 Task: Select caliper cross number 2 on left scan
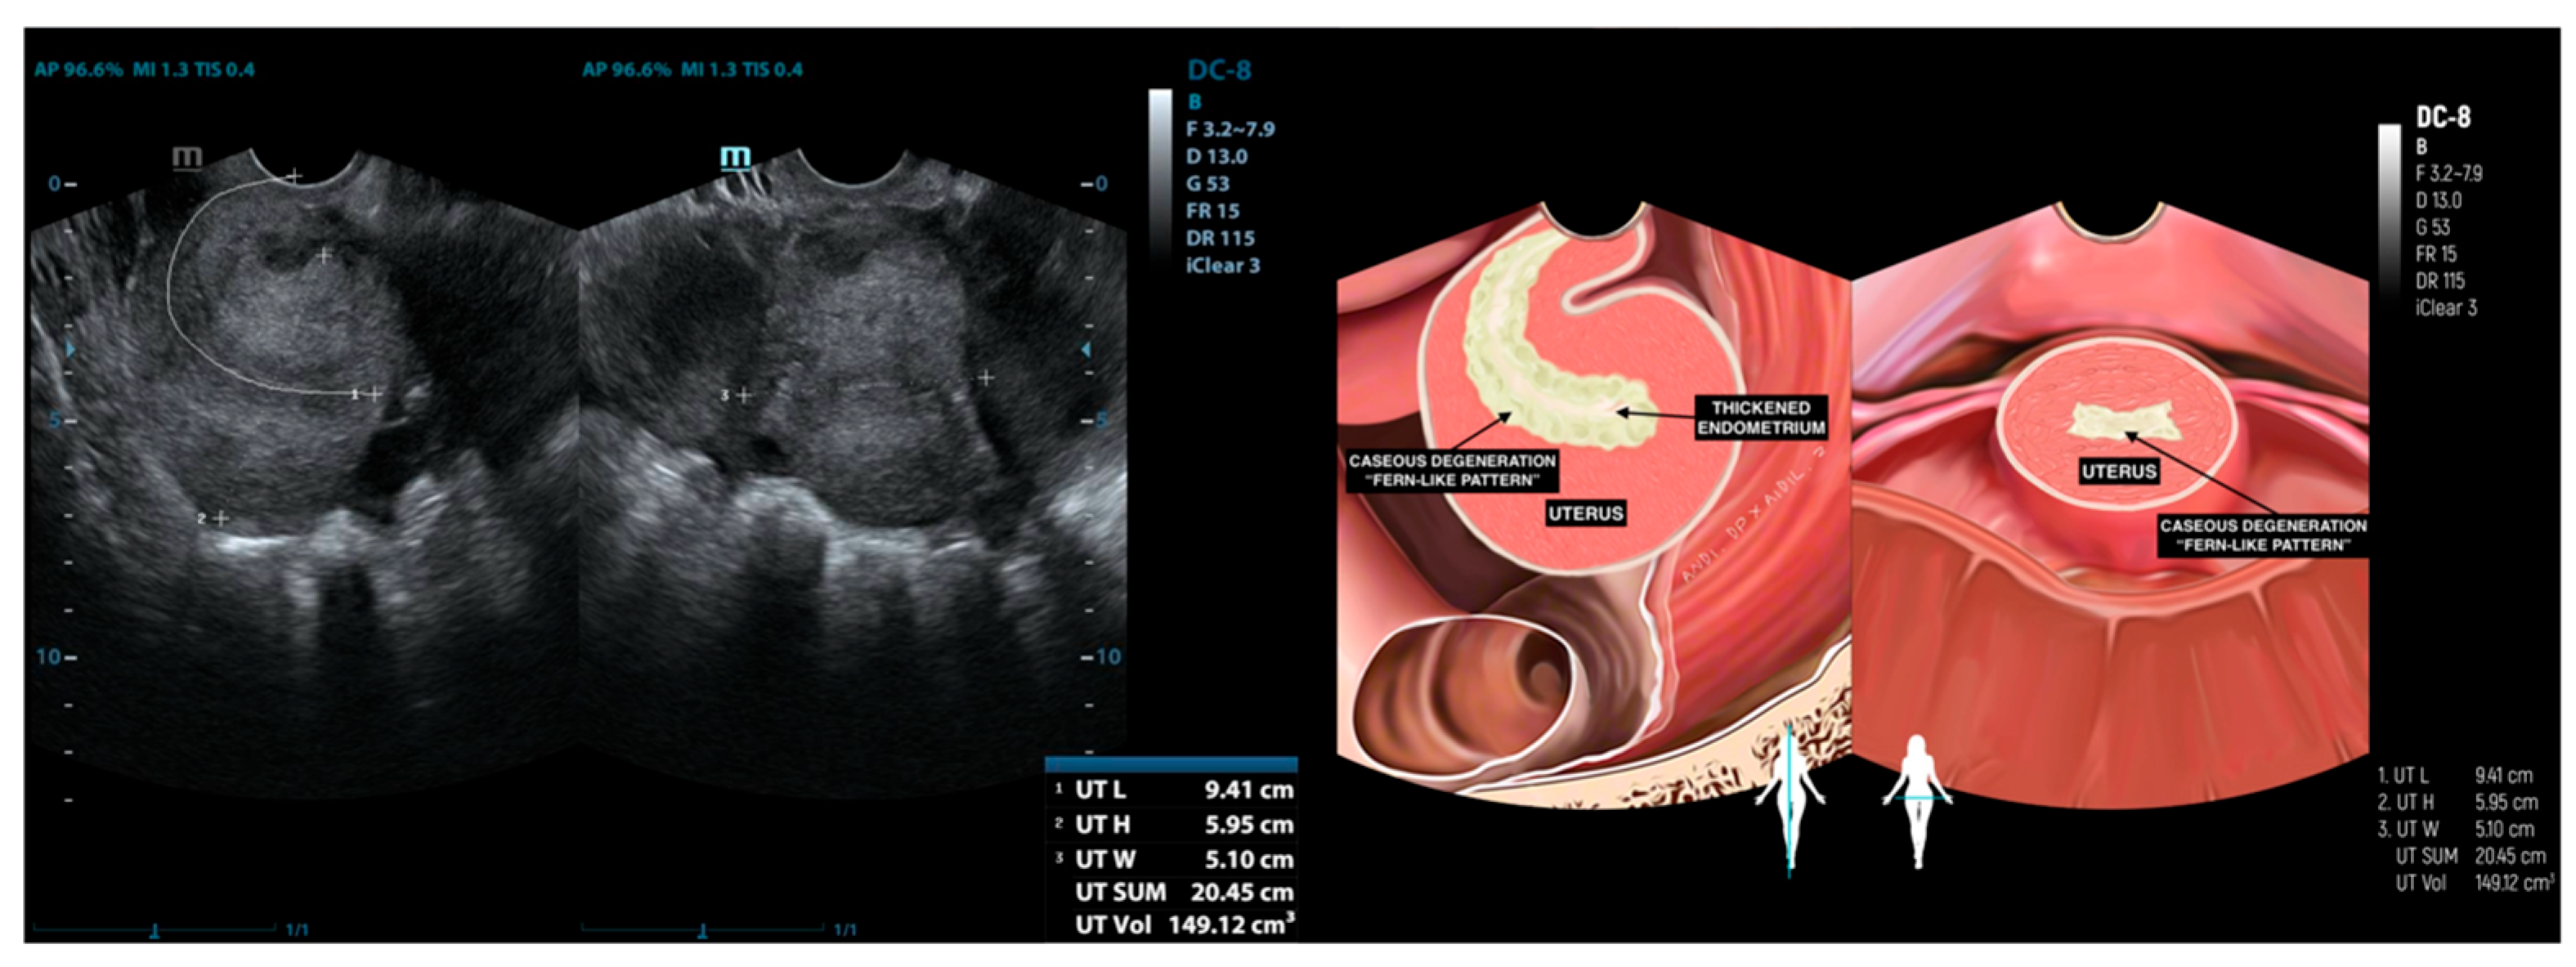(x=221, y=518)
